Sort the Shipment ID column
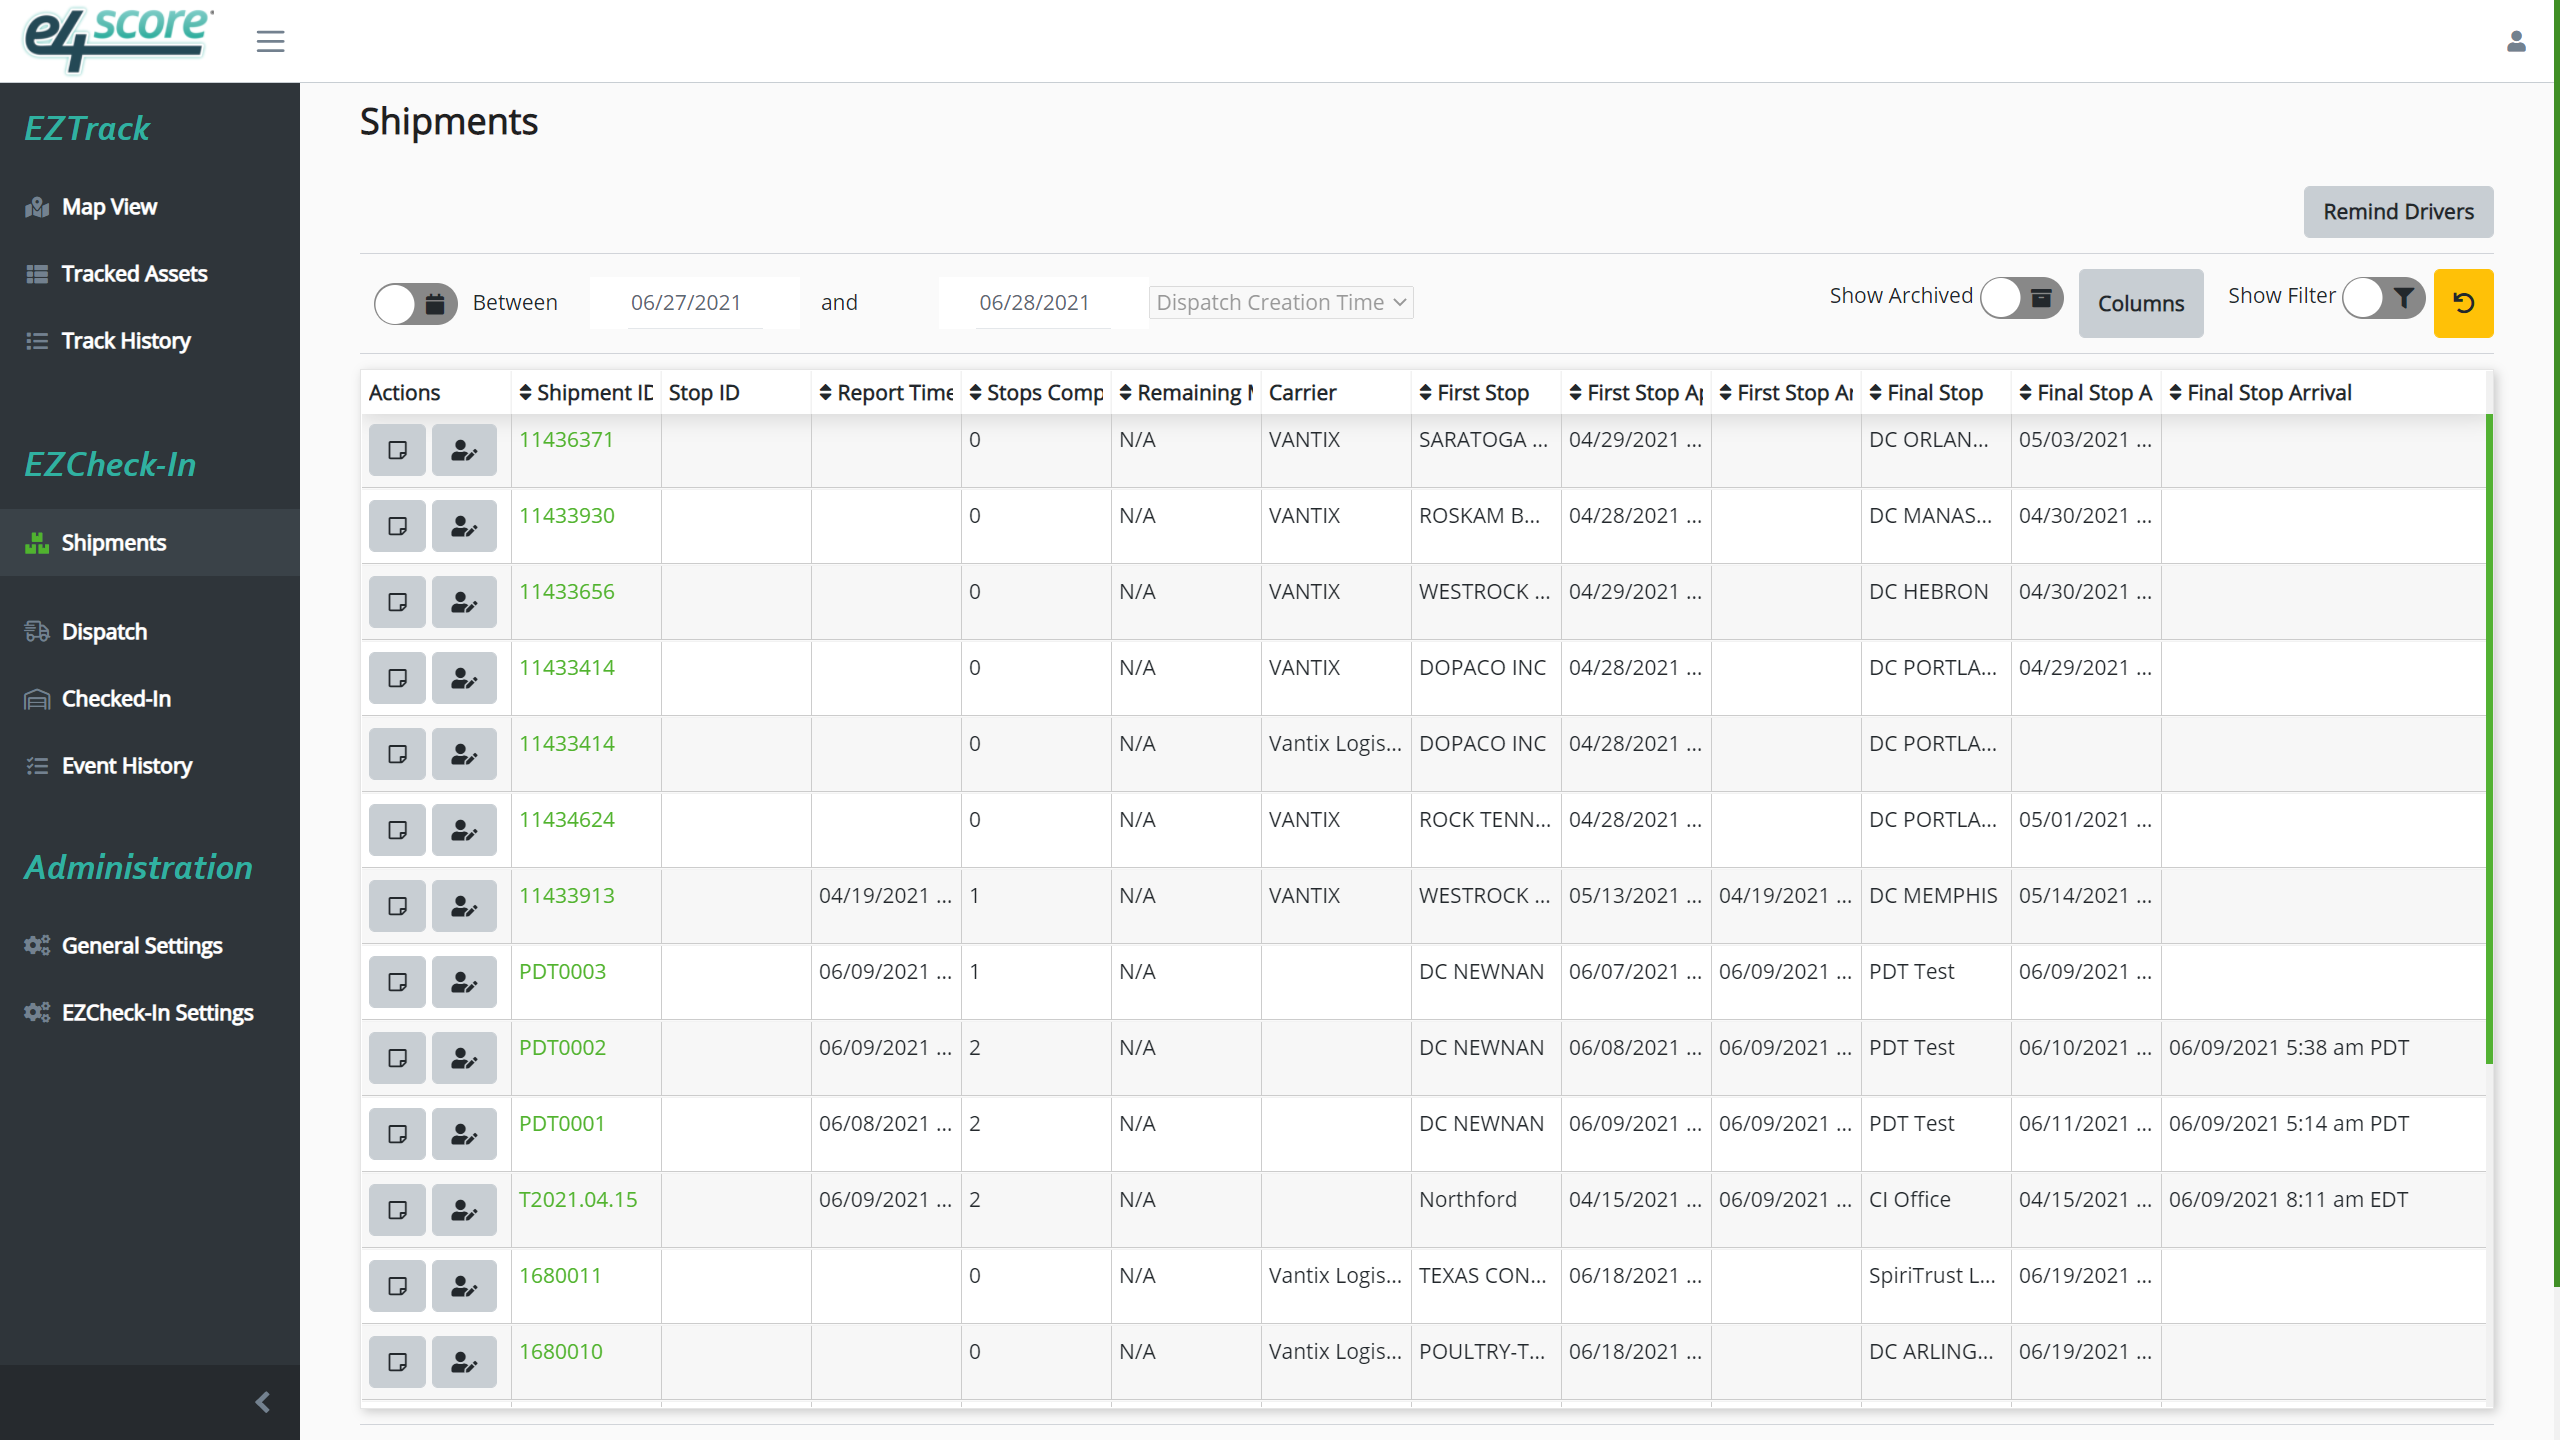The width and height of the screenshot is (2560, 1440). click(525, 392)
